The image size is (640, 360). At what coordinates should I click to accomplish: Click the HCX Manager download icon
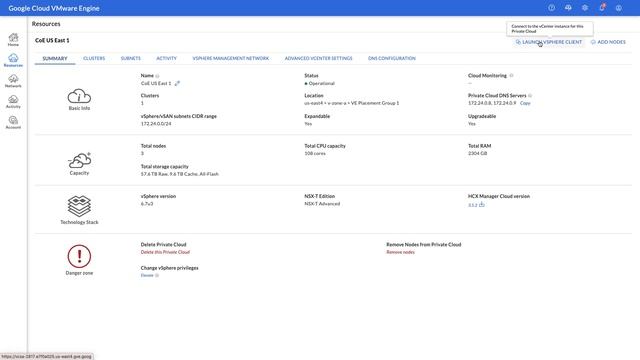click(482, 204)
